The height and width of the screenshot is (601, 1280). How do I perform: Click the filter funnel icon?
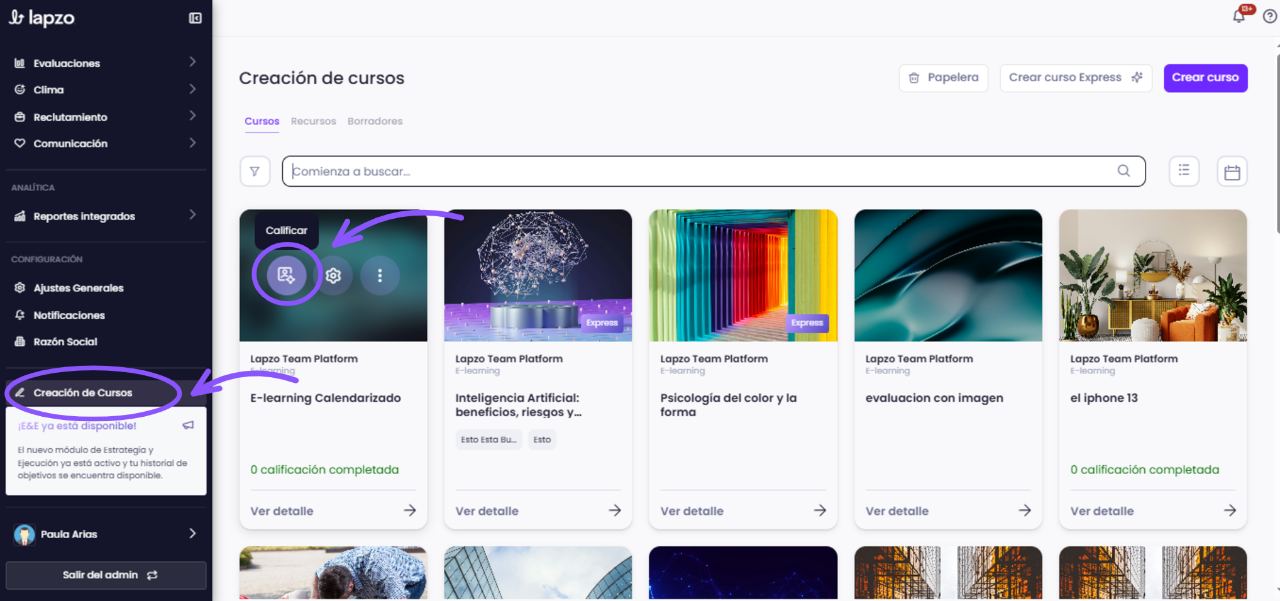point(255,171)
